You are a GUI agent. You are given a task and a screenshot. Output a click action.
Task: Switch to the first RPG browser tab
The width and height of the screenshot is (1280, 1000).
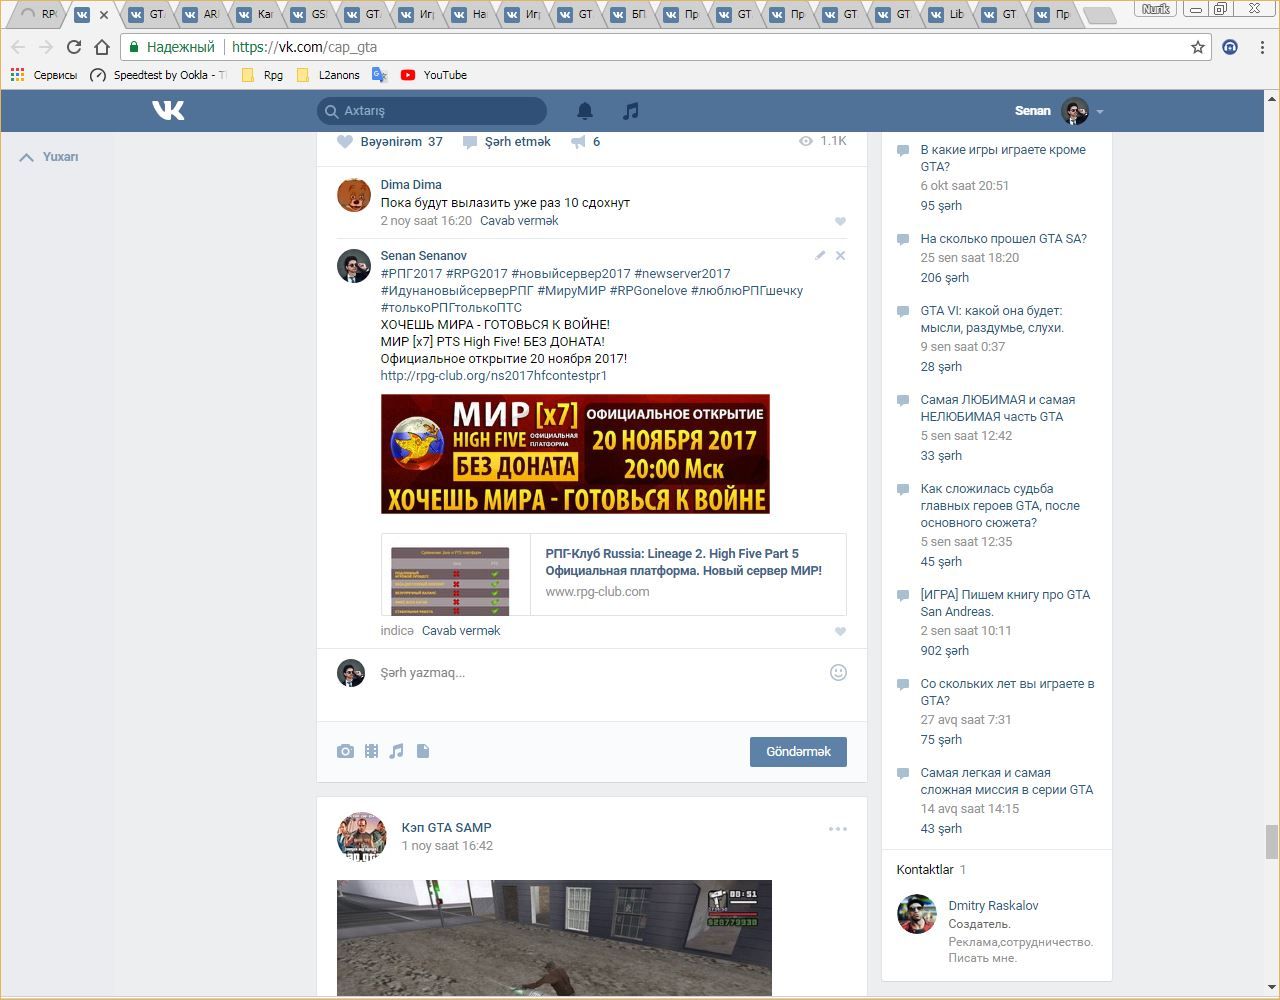(x=38, y=14)
